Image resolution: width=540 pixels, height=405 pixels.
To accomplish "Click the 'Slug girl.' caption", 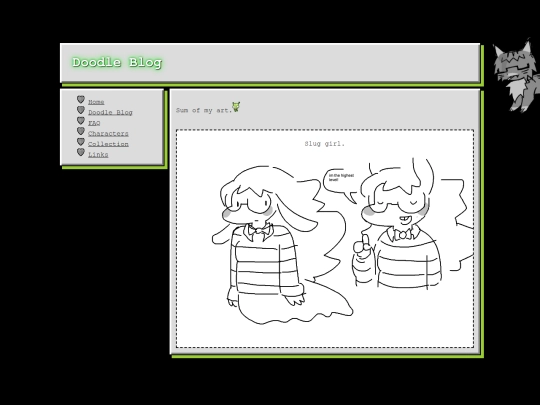I will (324, 144).
